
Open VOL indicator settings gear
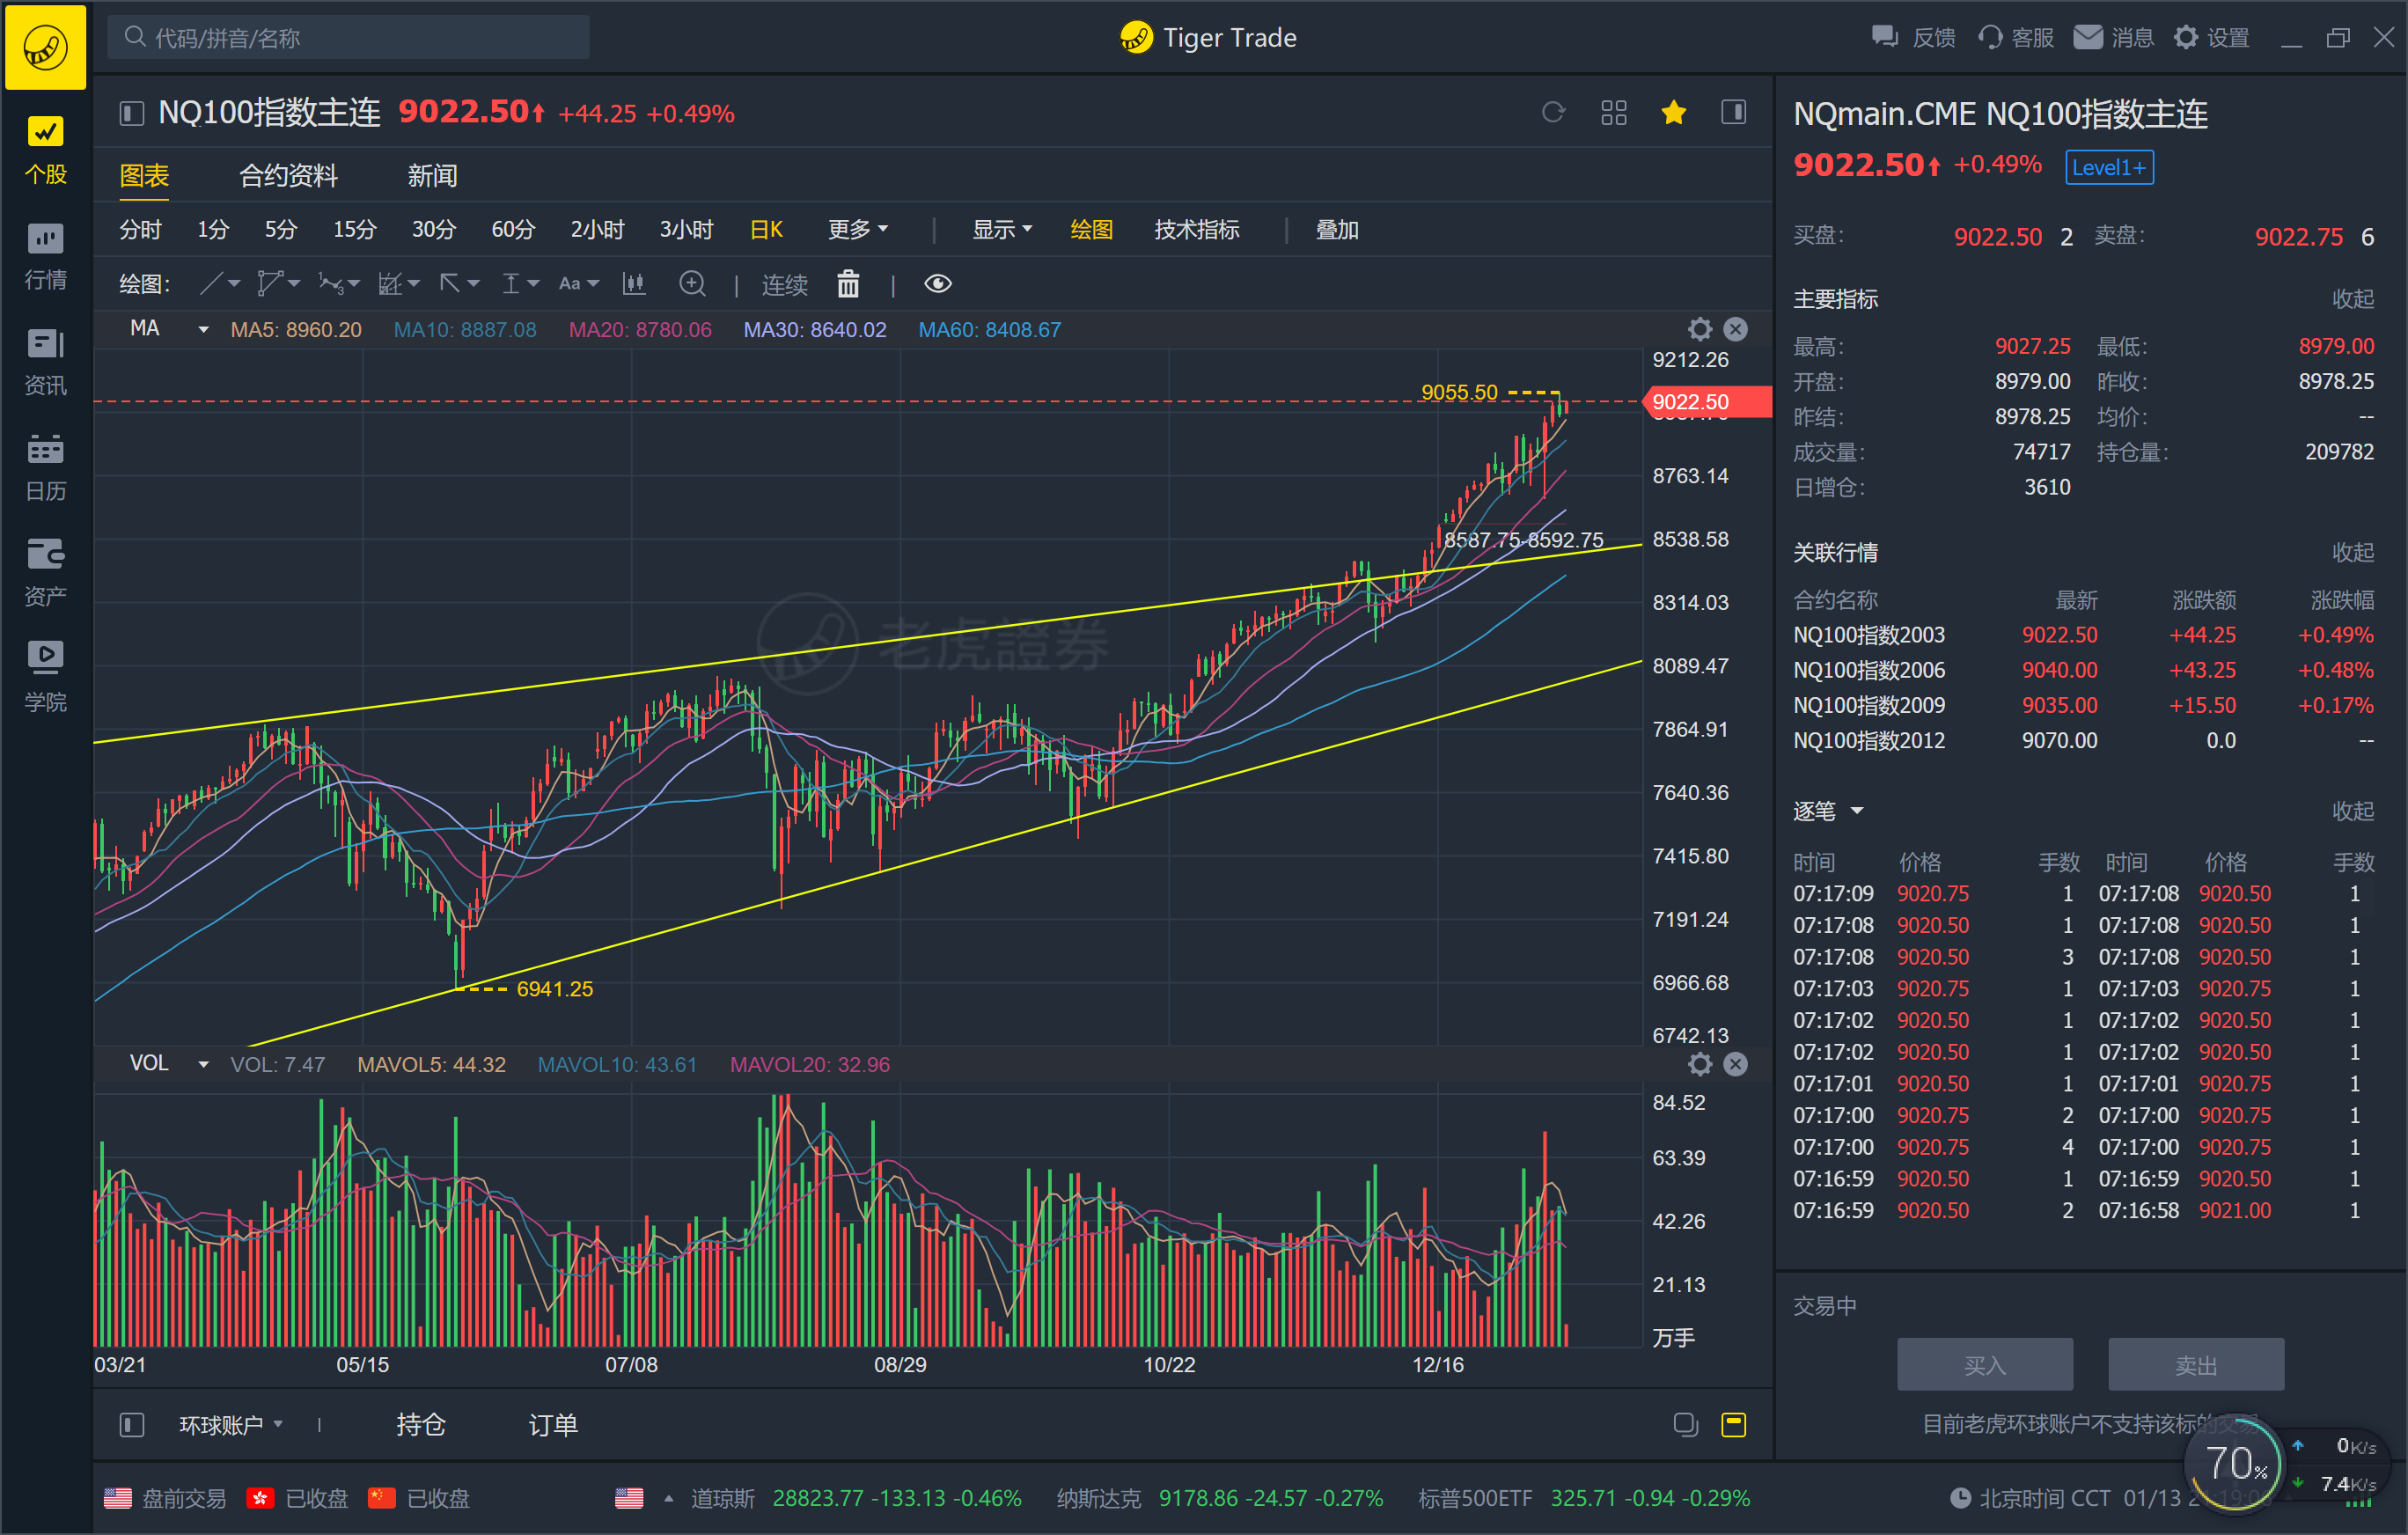tap(1700, 1064)
